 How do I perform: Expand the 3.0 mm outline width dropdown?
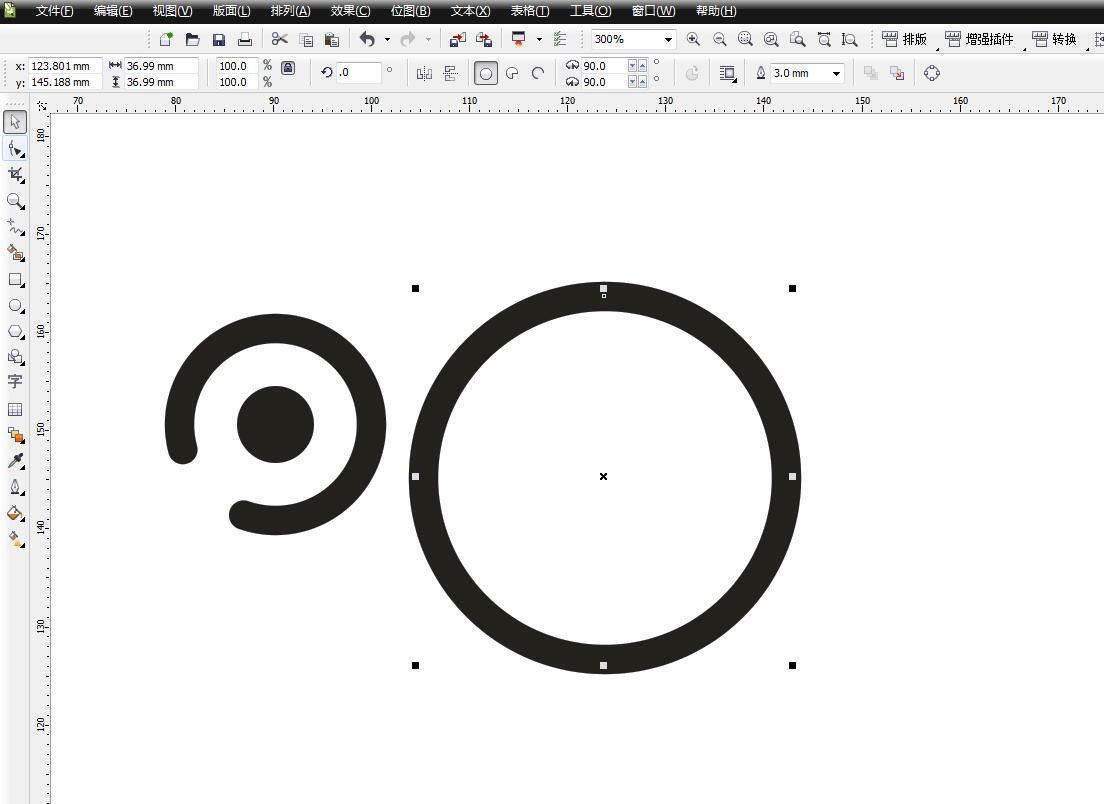click(x=836, y=73)
